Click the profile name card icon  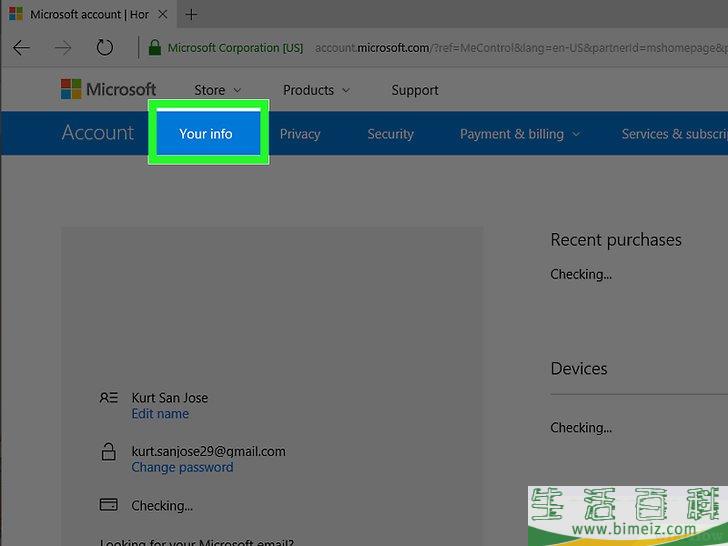coord(109,398)
